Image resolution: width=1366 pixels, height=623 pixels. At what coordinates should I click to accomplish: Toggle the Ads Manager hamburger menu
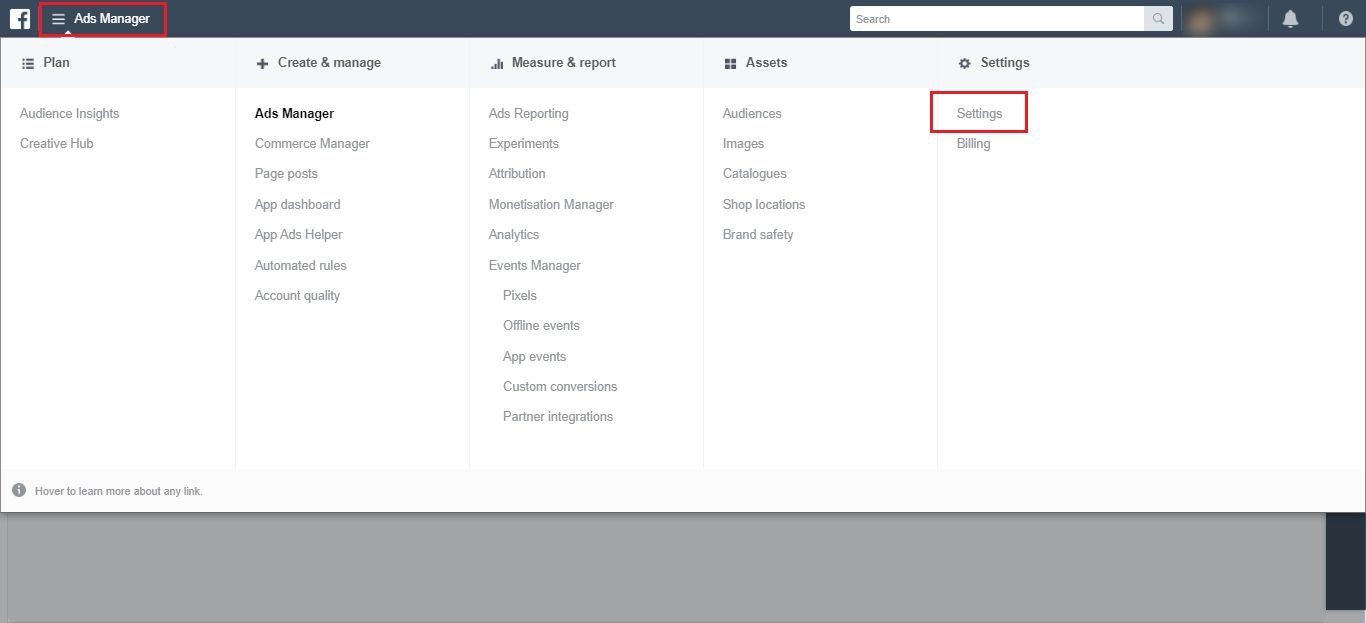(59, 19)
